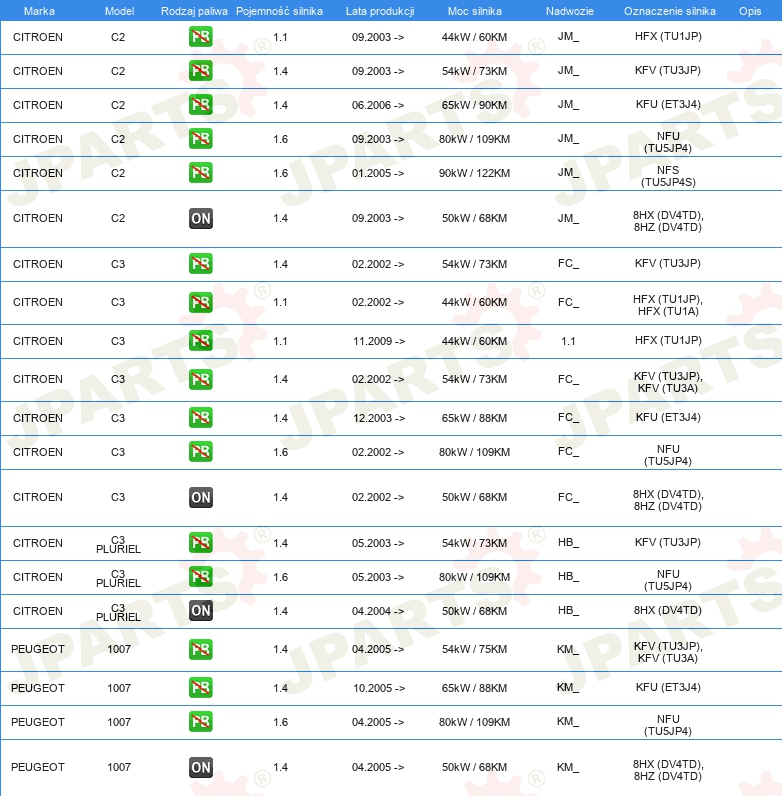The width and height of the screenshot is (782, 796).
Task: Select capacity 1.1 in the C2 HFX row
Action: (x=280, y=37)
